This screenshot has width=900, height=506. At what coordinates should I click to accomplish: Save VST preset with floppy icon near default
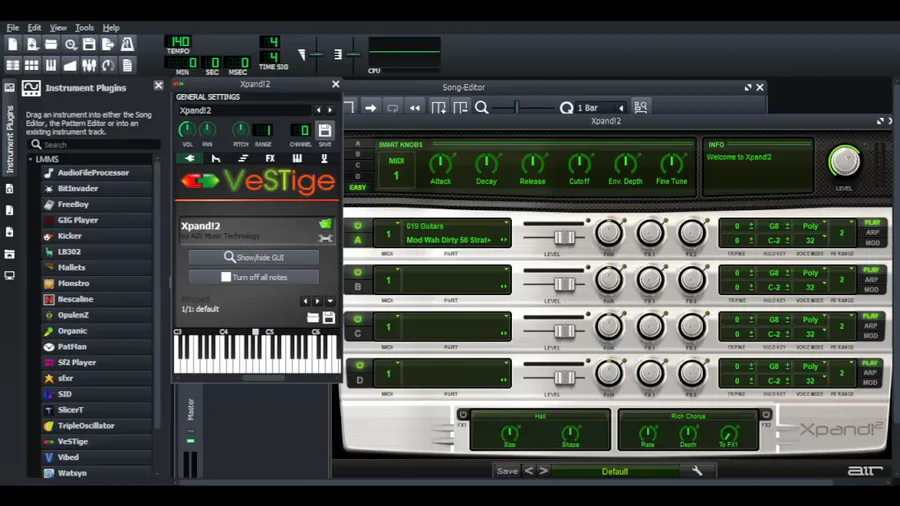(x=329, y=317)
